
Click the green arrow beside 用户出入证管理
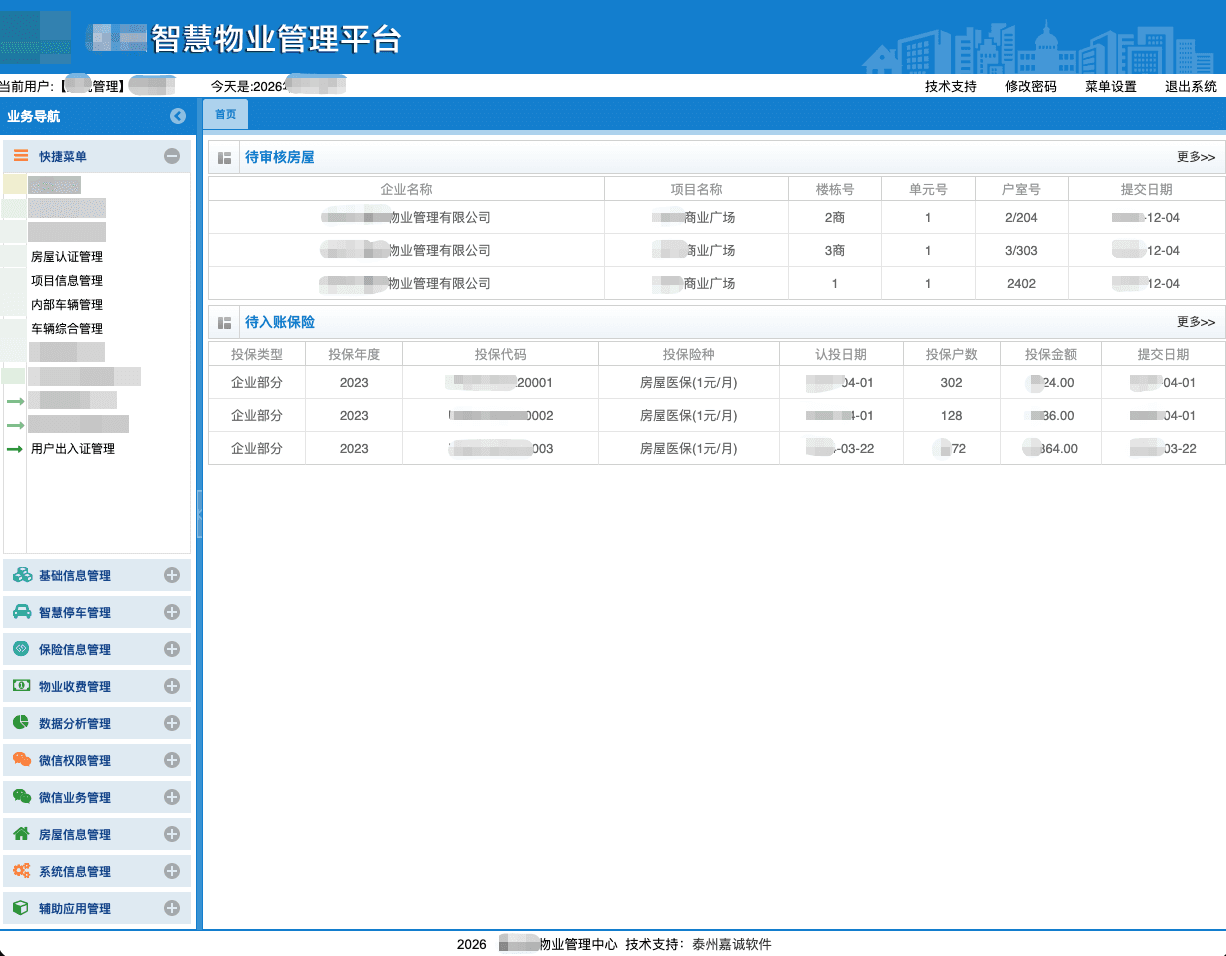click(15, 449)
